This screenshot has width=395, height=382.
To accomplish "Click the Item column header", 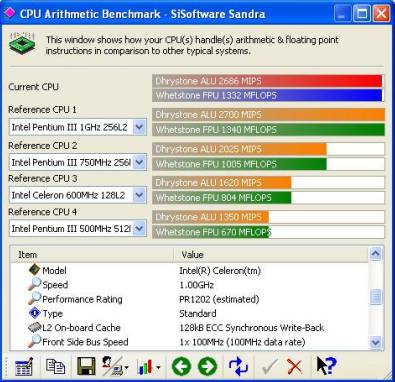I will pyautogui.click(x=92, y=255).
